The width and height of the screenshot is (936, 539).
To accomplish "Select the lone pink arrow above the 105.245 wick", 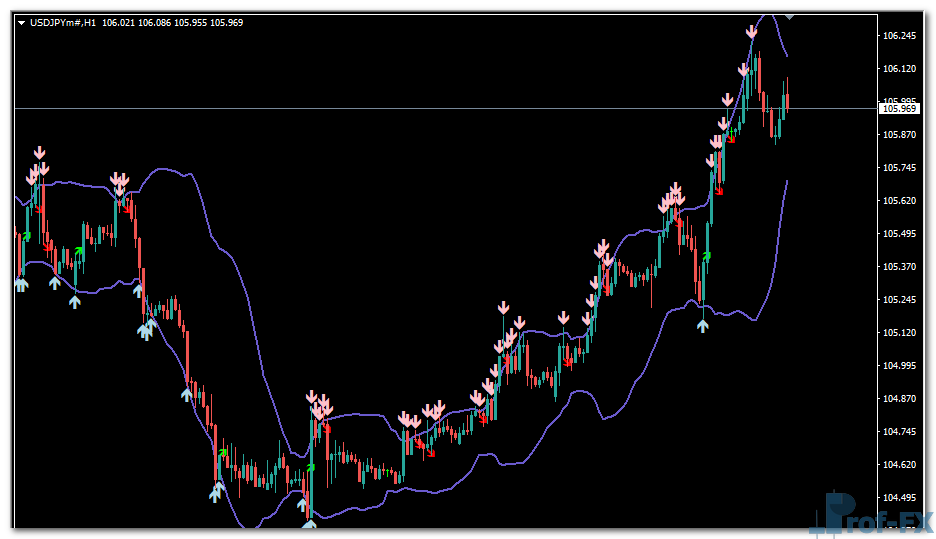I will coord(504,307).
